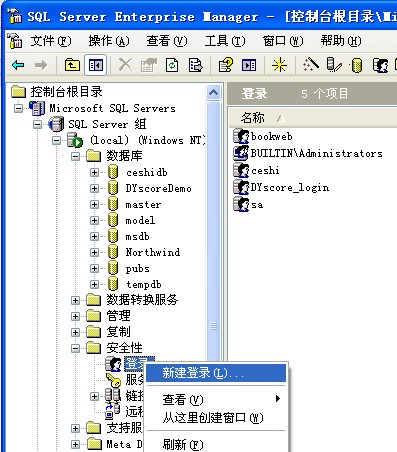This screenshot has height=452, width=397.
Task: Click the app icon beside 文件 menu
Action: coord(15,41)
